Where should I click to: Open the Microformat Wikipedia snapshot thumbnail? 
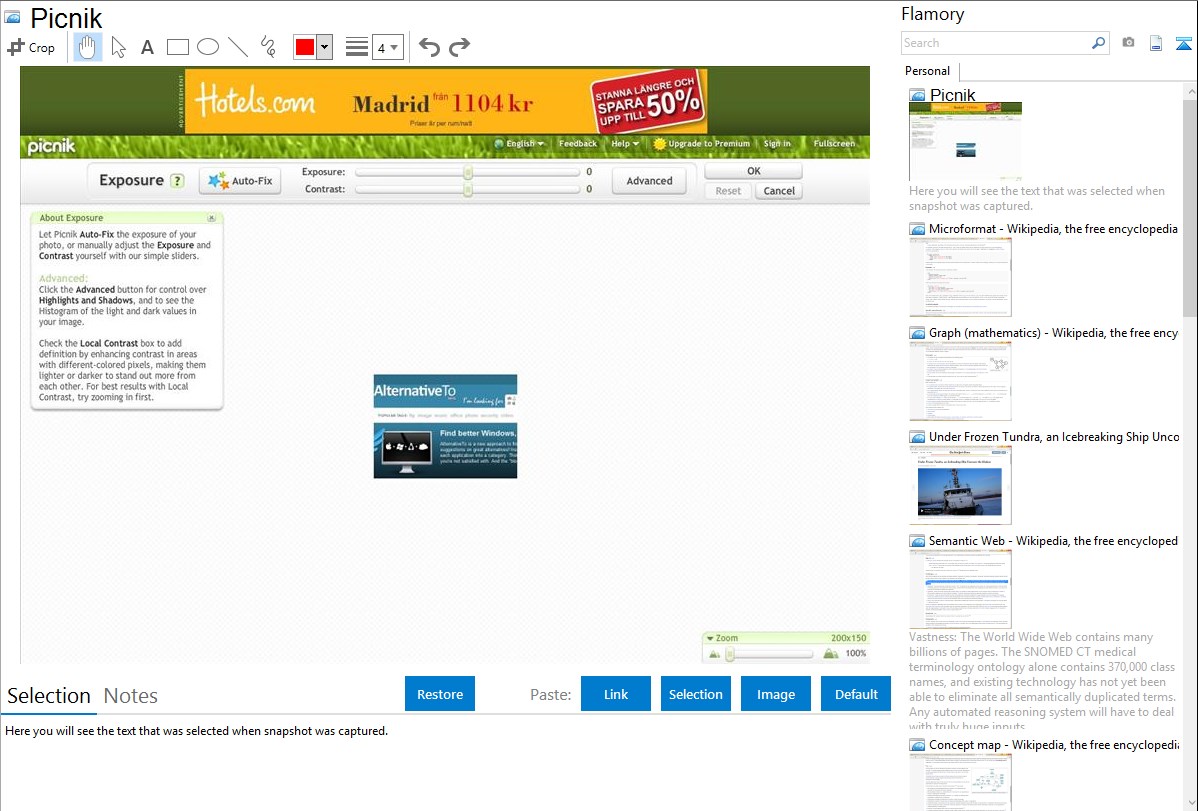tap(960, 277)
